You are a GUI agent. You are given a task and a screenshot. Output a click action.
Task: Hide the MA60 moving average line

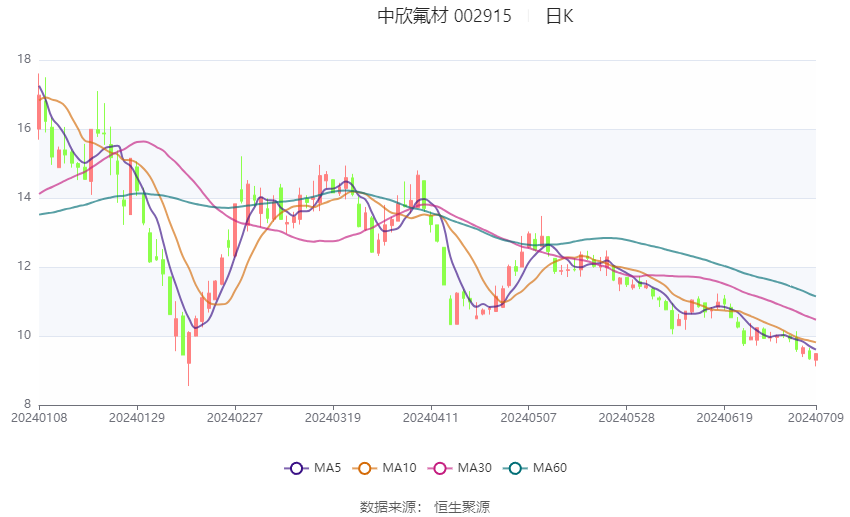tap(535, 468)
